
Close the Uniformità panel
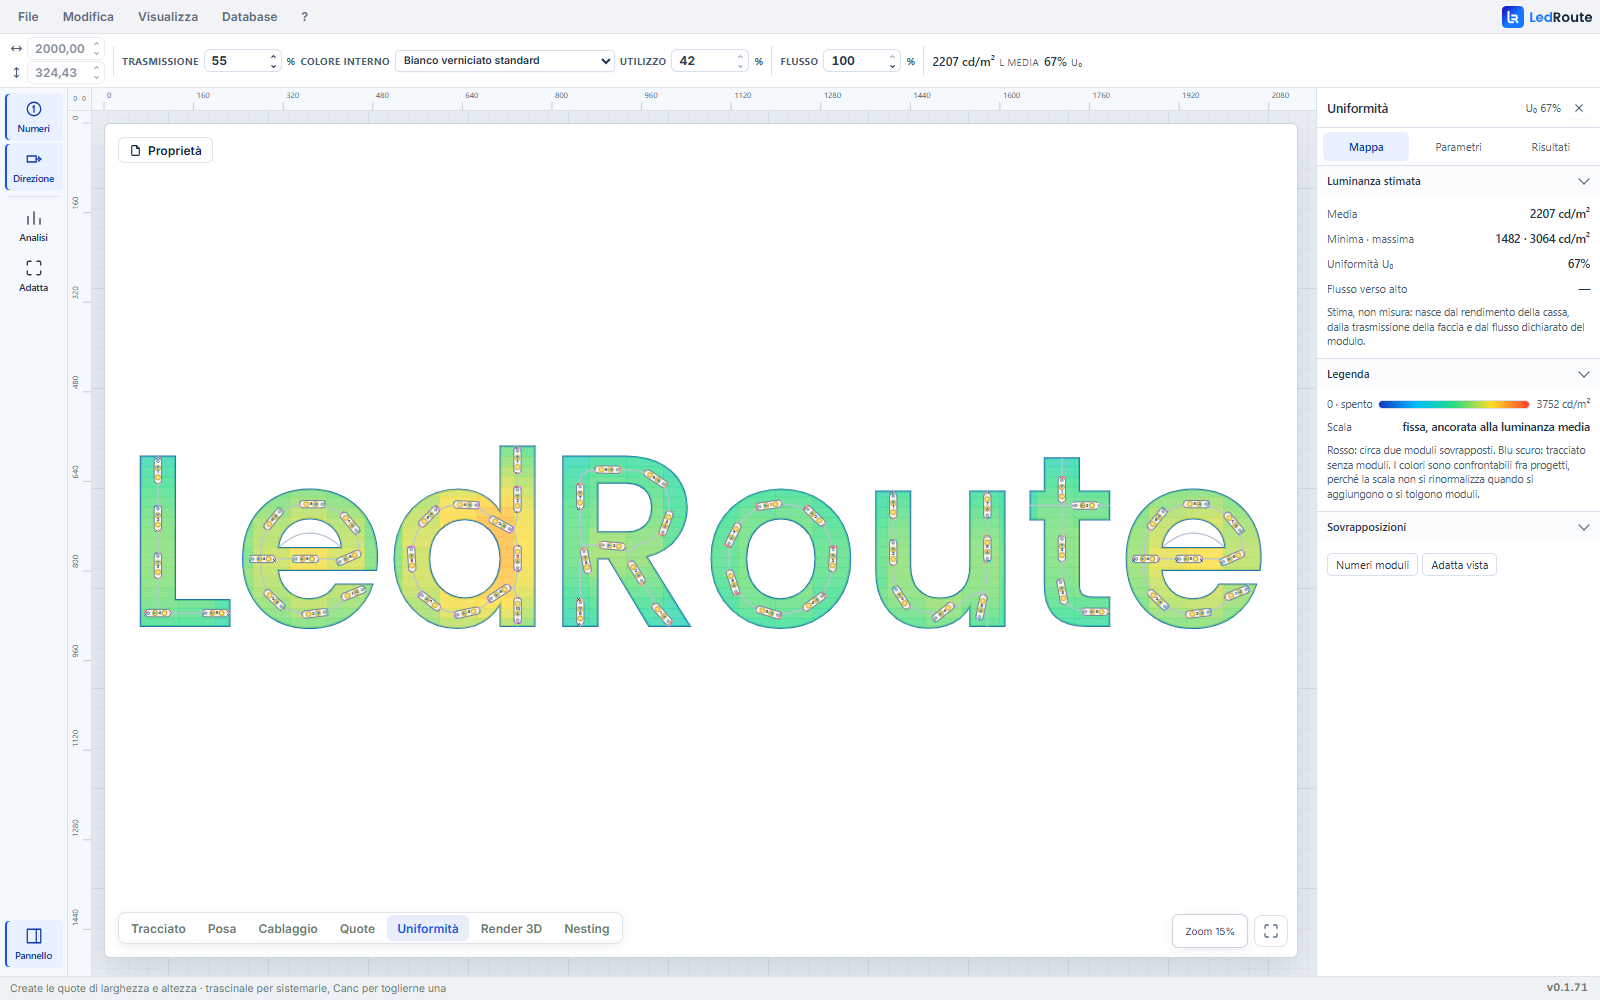1579,108
